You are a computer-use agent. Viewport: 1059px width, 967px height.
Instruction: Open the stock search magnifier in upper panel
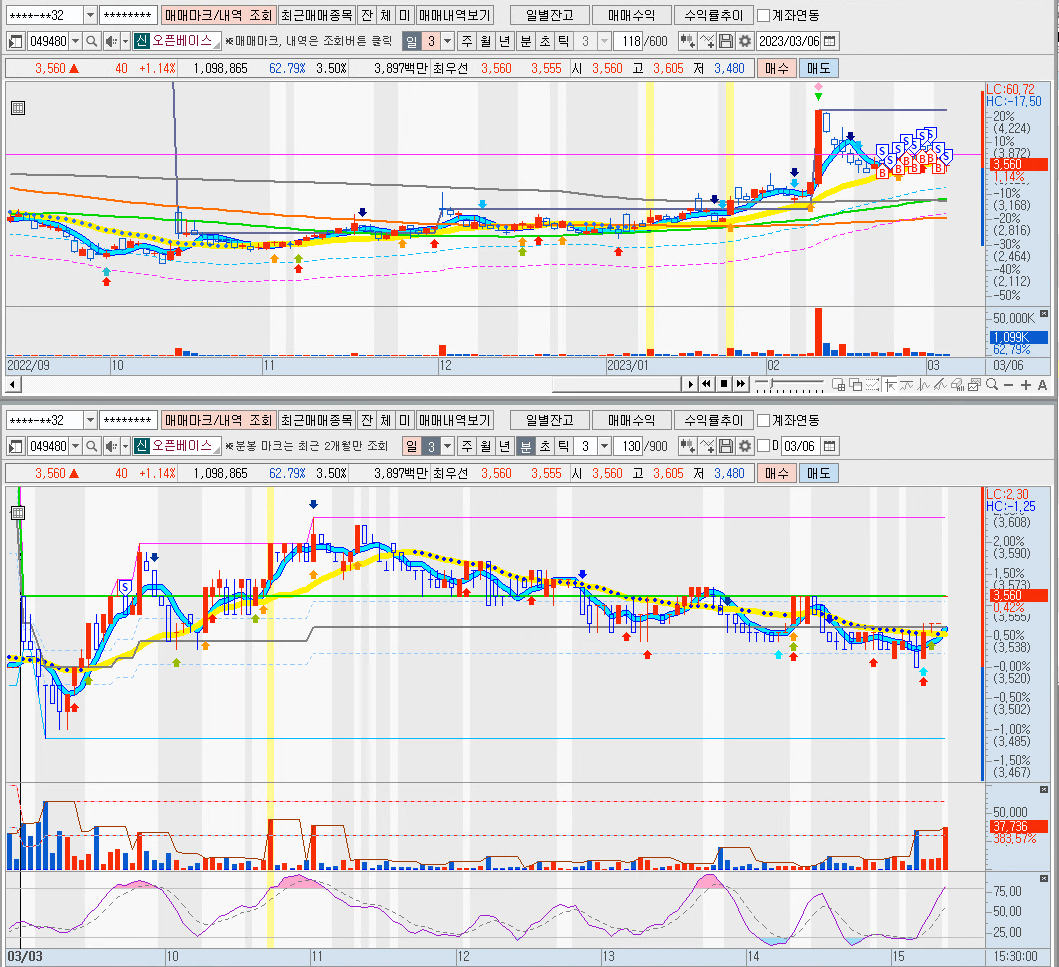point(92,41)
